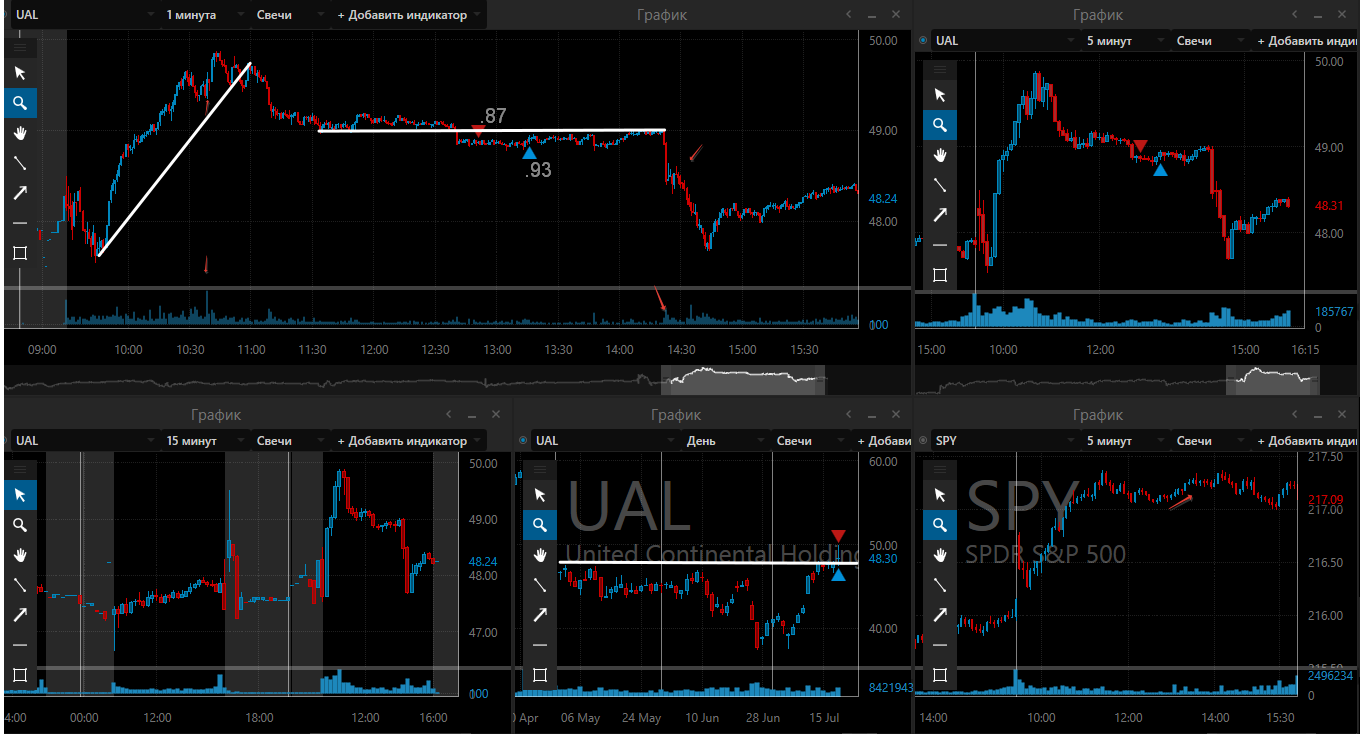Viewport: 1360px width, 734px height.
Task: Click Добавить индикатор in SPY chart
Action: 1307,441
